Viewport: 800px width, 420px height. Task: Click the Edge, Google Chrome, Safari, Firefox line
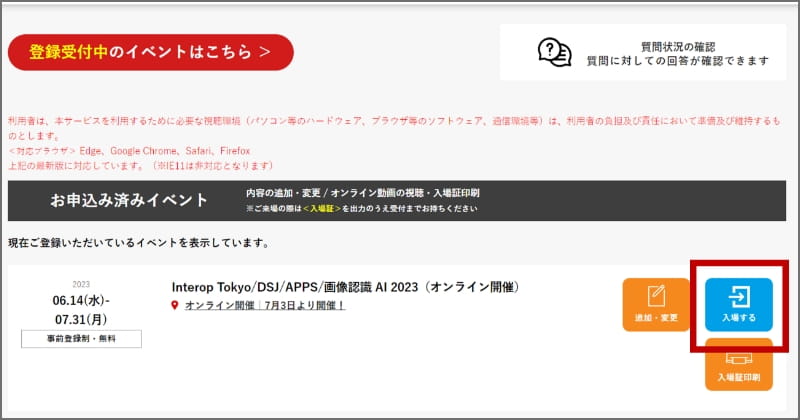click(130, 151)
